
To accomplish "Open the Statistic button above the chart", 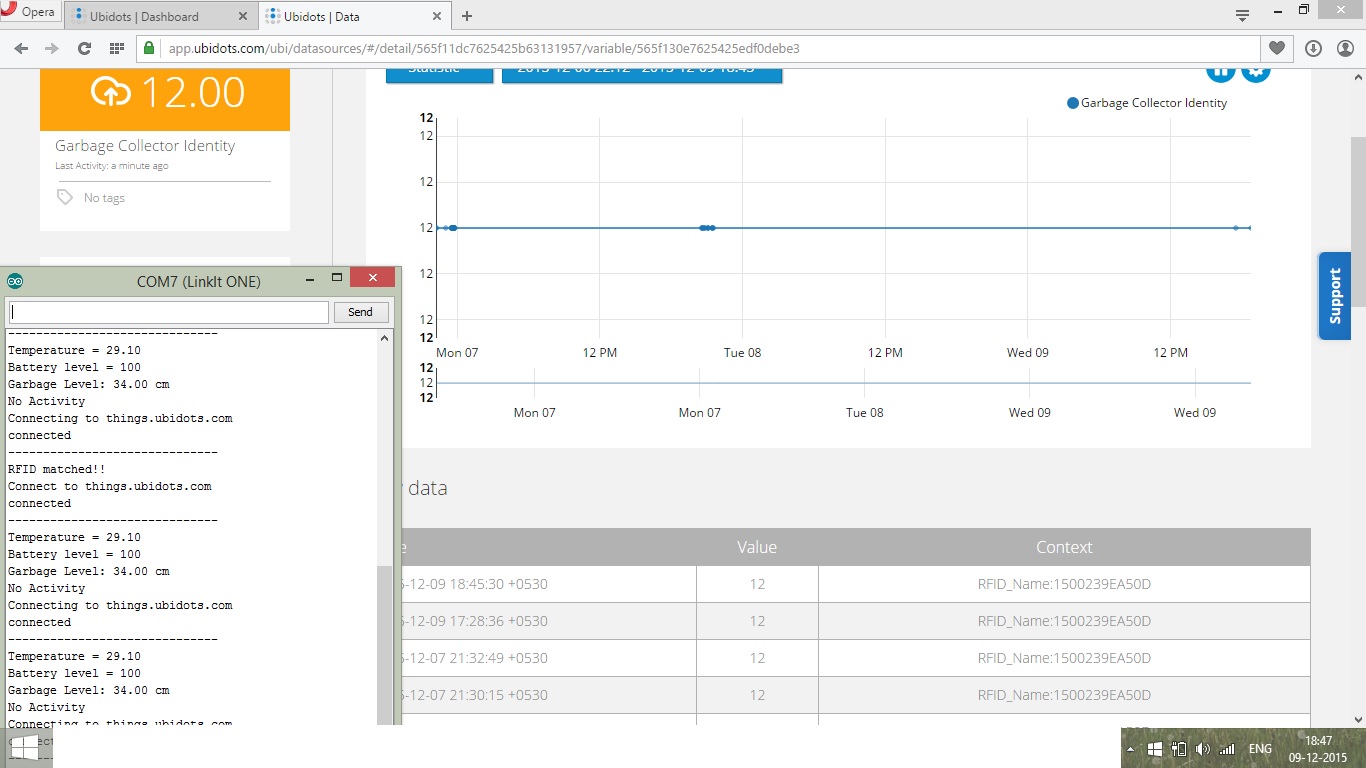I will click(x=439, y=75).
